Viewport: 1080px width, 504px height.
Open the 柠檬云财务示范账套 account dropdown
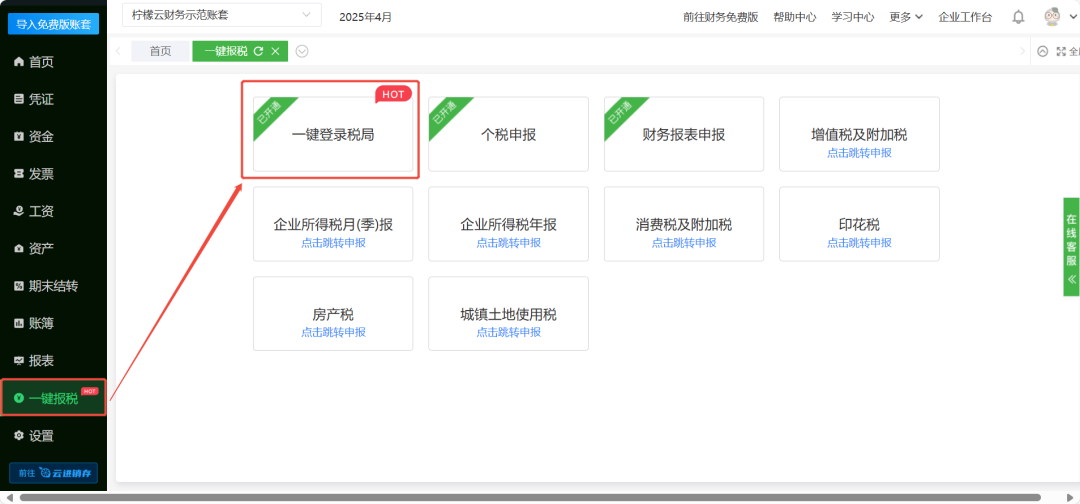[221, 15]
